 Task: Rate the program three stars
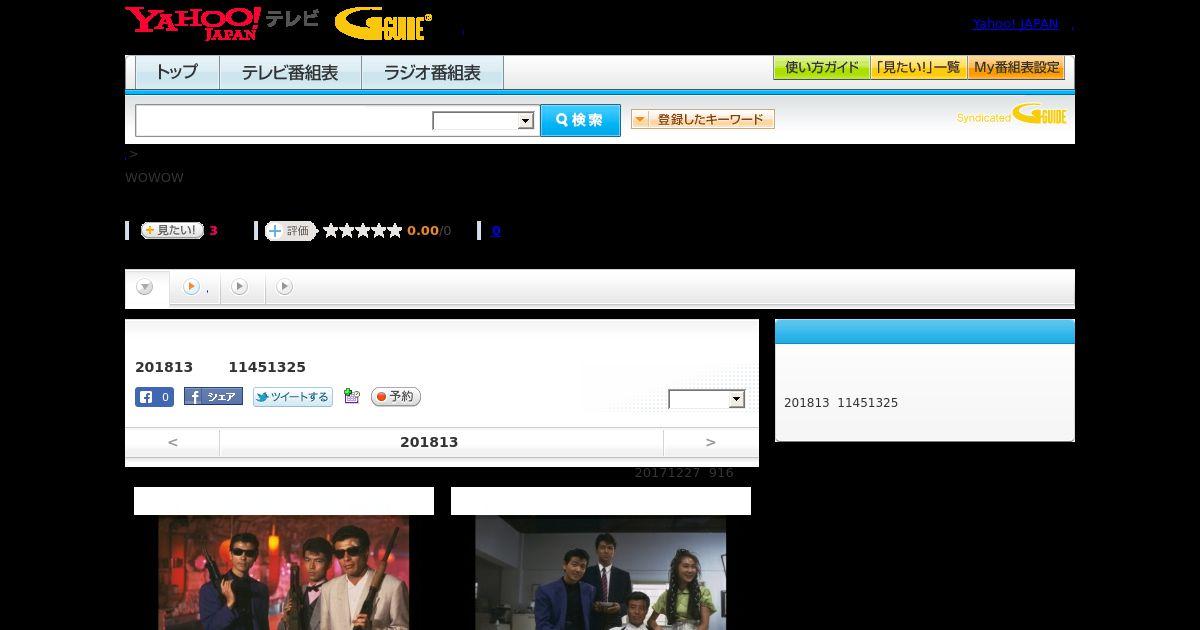point(362,231)
